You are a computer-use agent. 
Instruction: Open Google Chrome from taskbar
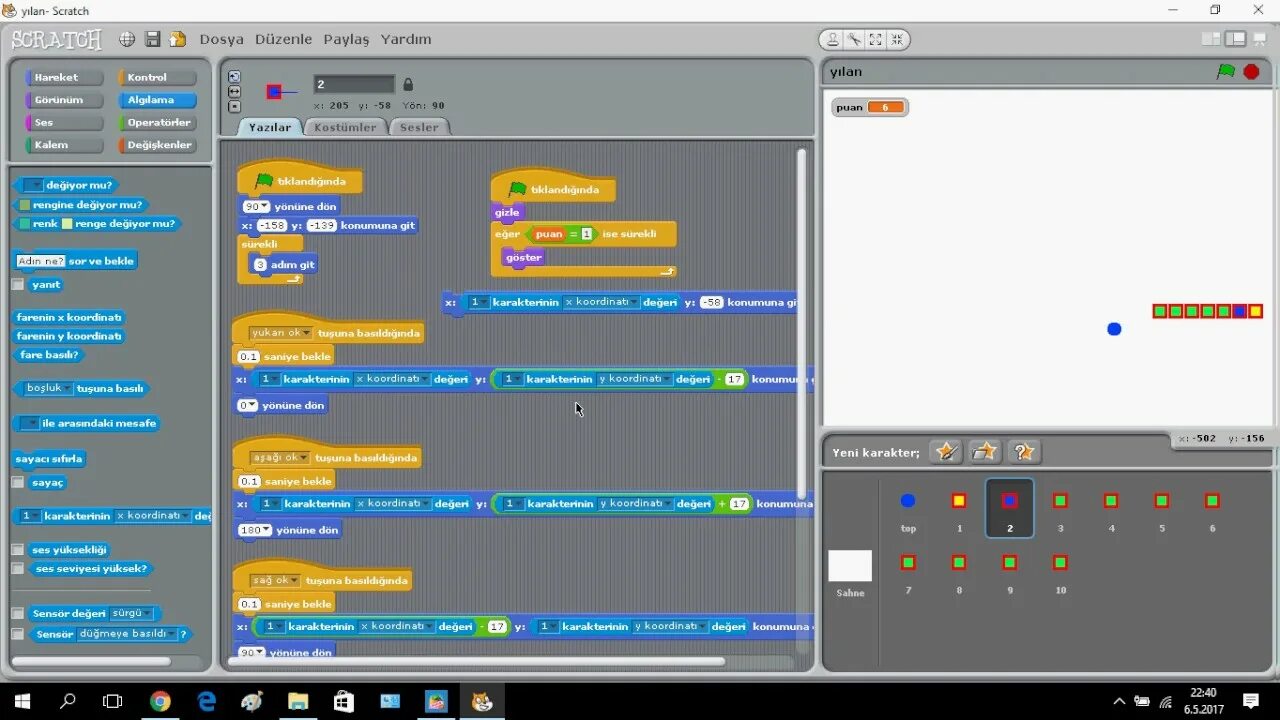[160, 701]
